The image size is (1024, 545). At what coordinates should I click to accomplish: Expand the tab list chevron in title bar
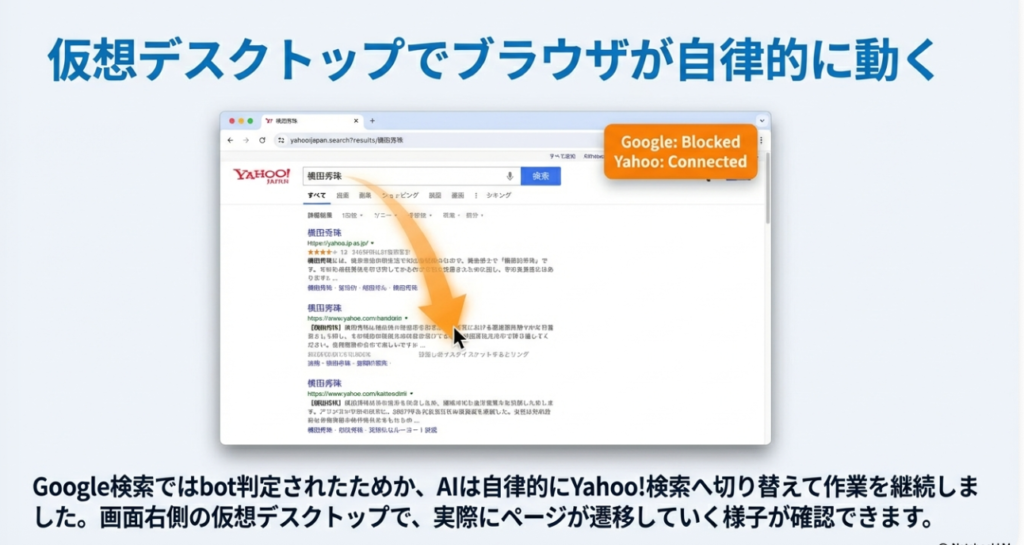[x=762, y=121]
